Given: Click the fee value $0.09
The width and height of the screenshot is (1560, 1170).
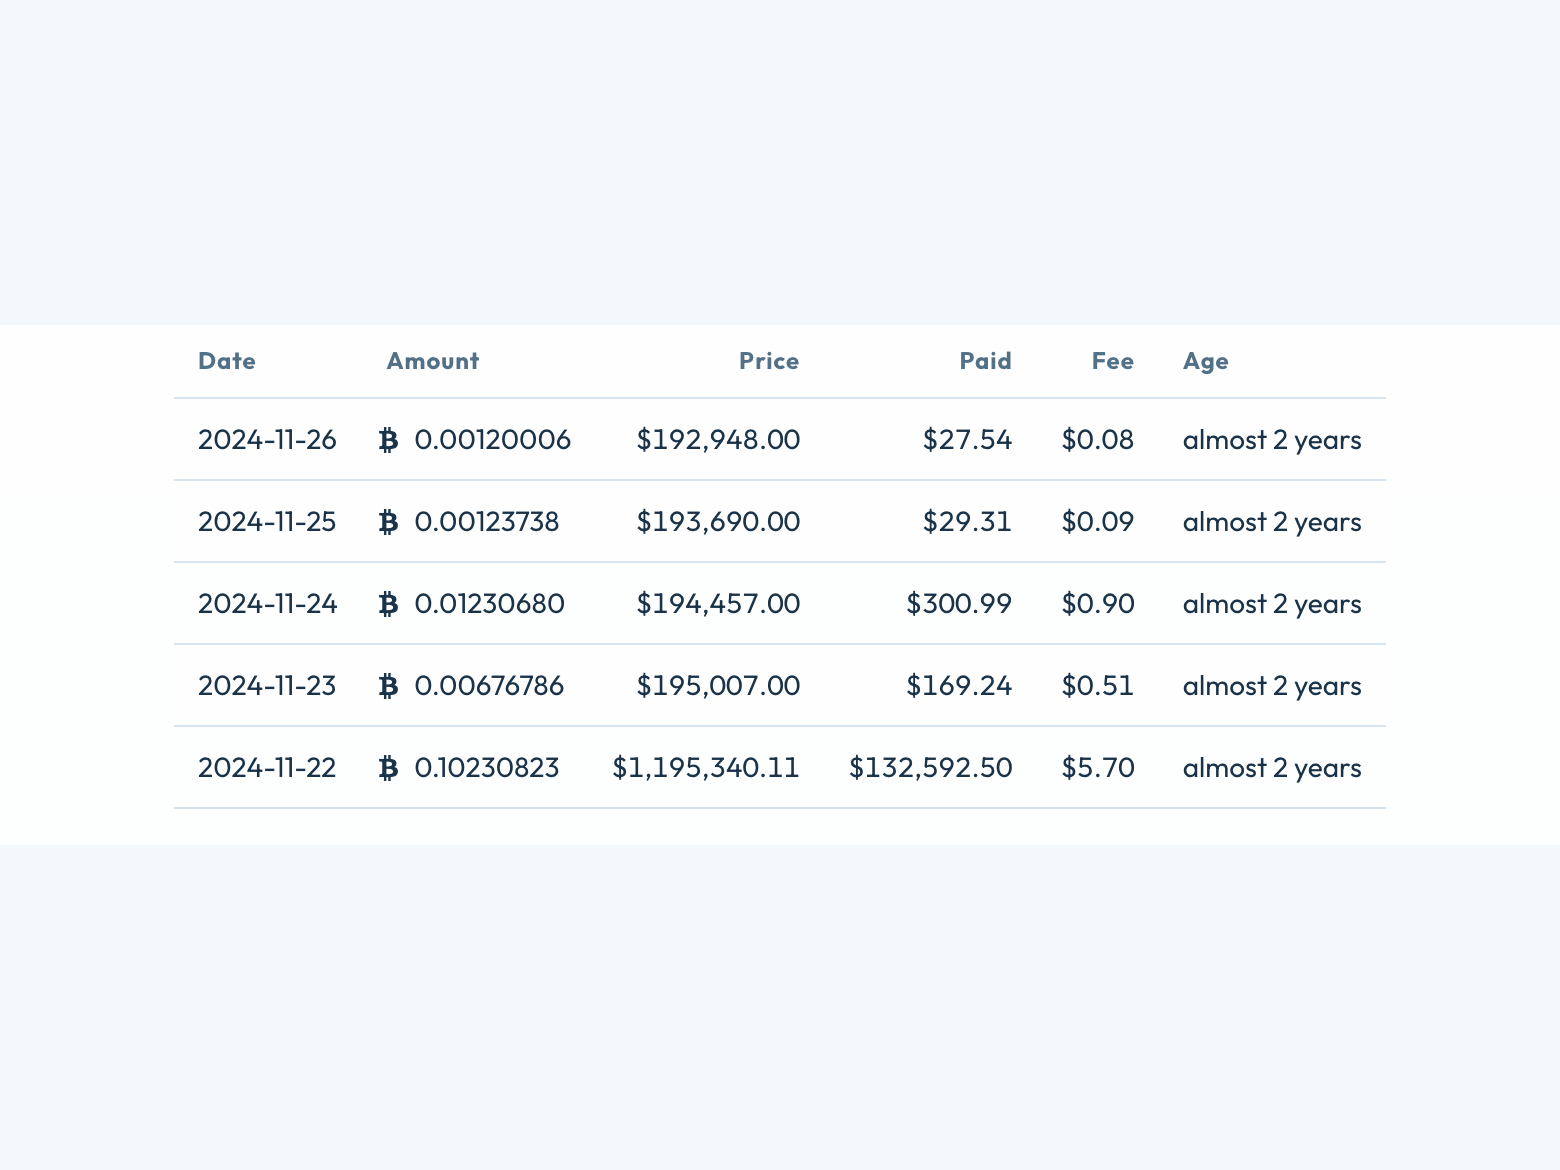Looking at the screenshot, I should tap(1098, 522).
